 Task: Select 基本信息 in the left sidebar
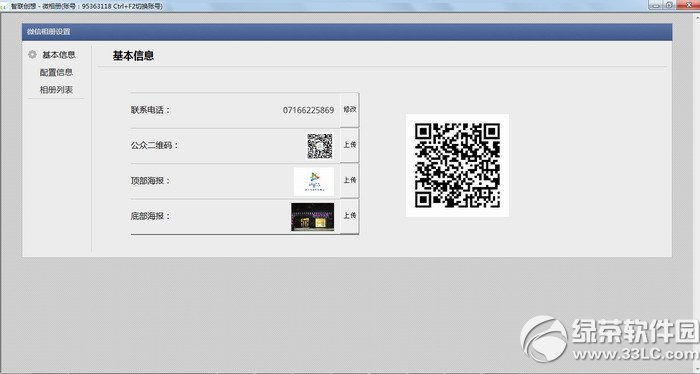(x=58, y=55)
